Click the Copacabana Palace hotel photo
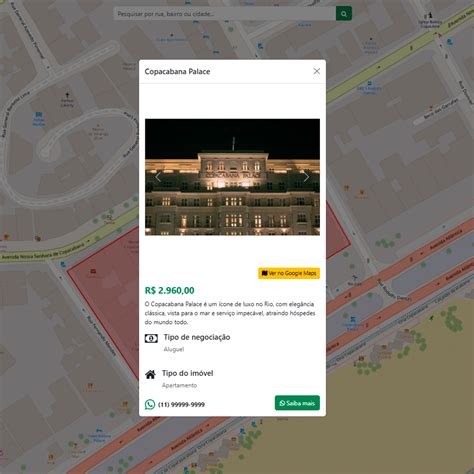474x474 pixels. click(x=232, y=177)
